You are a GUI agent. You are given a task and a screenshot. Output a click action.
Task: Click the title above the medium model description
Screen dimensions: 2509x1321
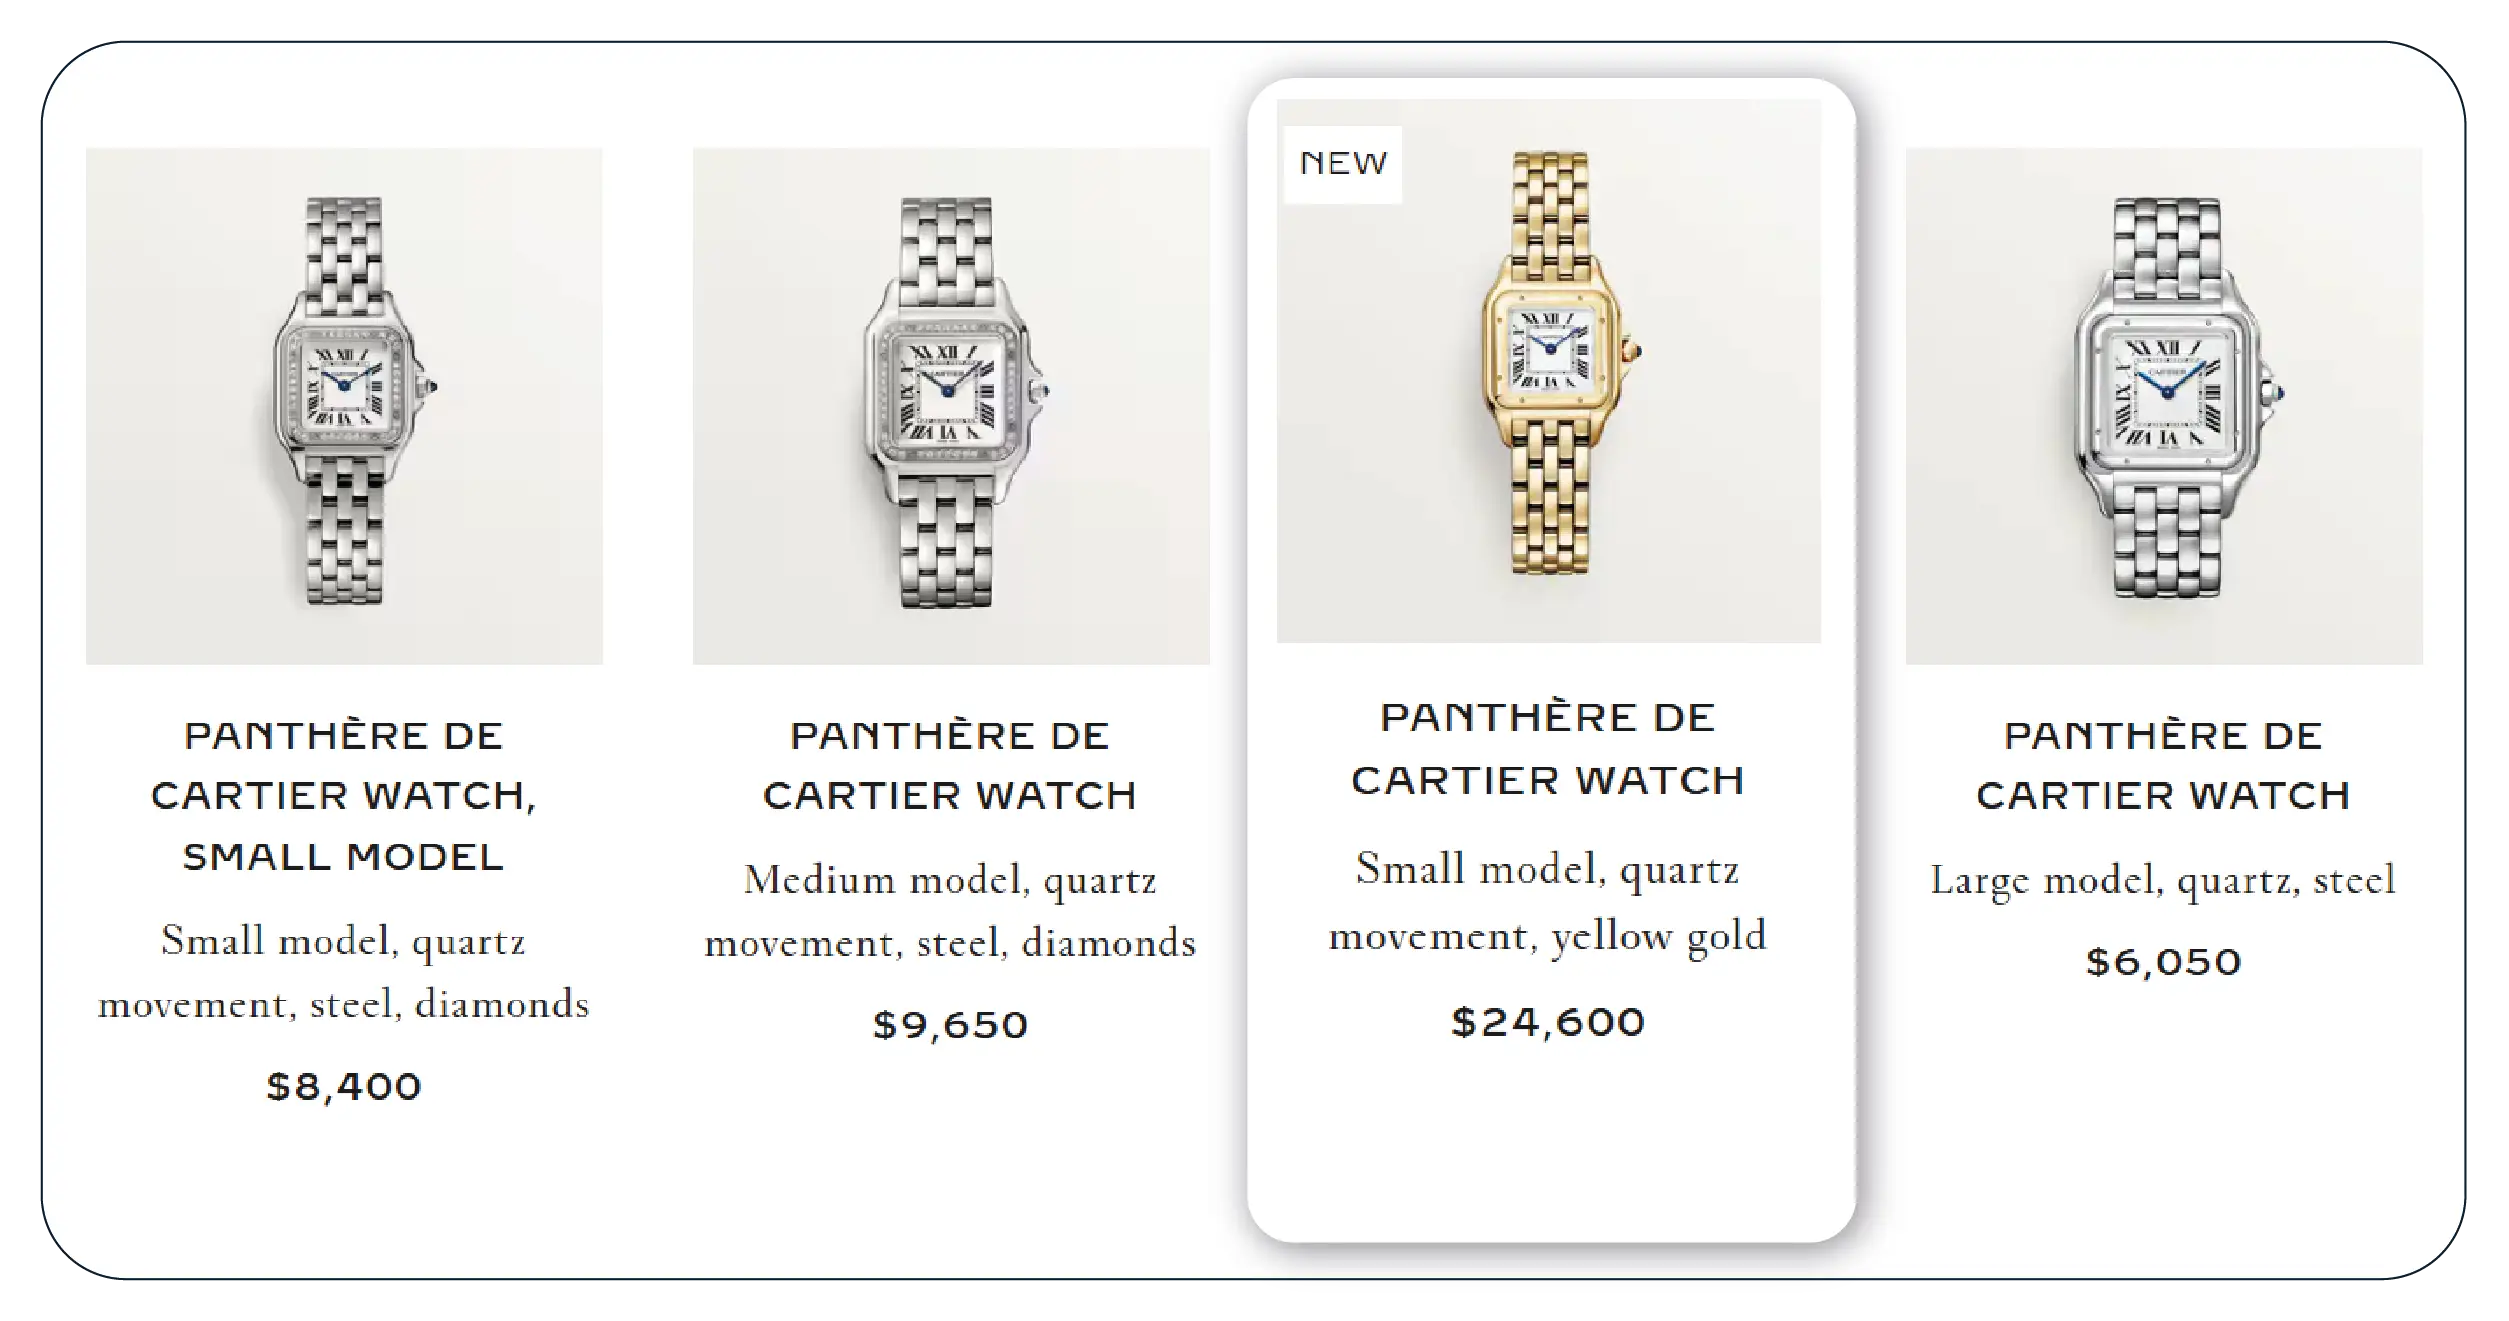[x=951, y=766]
